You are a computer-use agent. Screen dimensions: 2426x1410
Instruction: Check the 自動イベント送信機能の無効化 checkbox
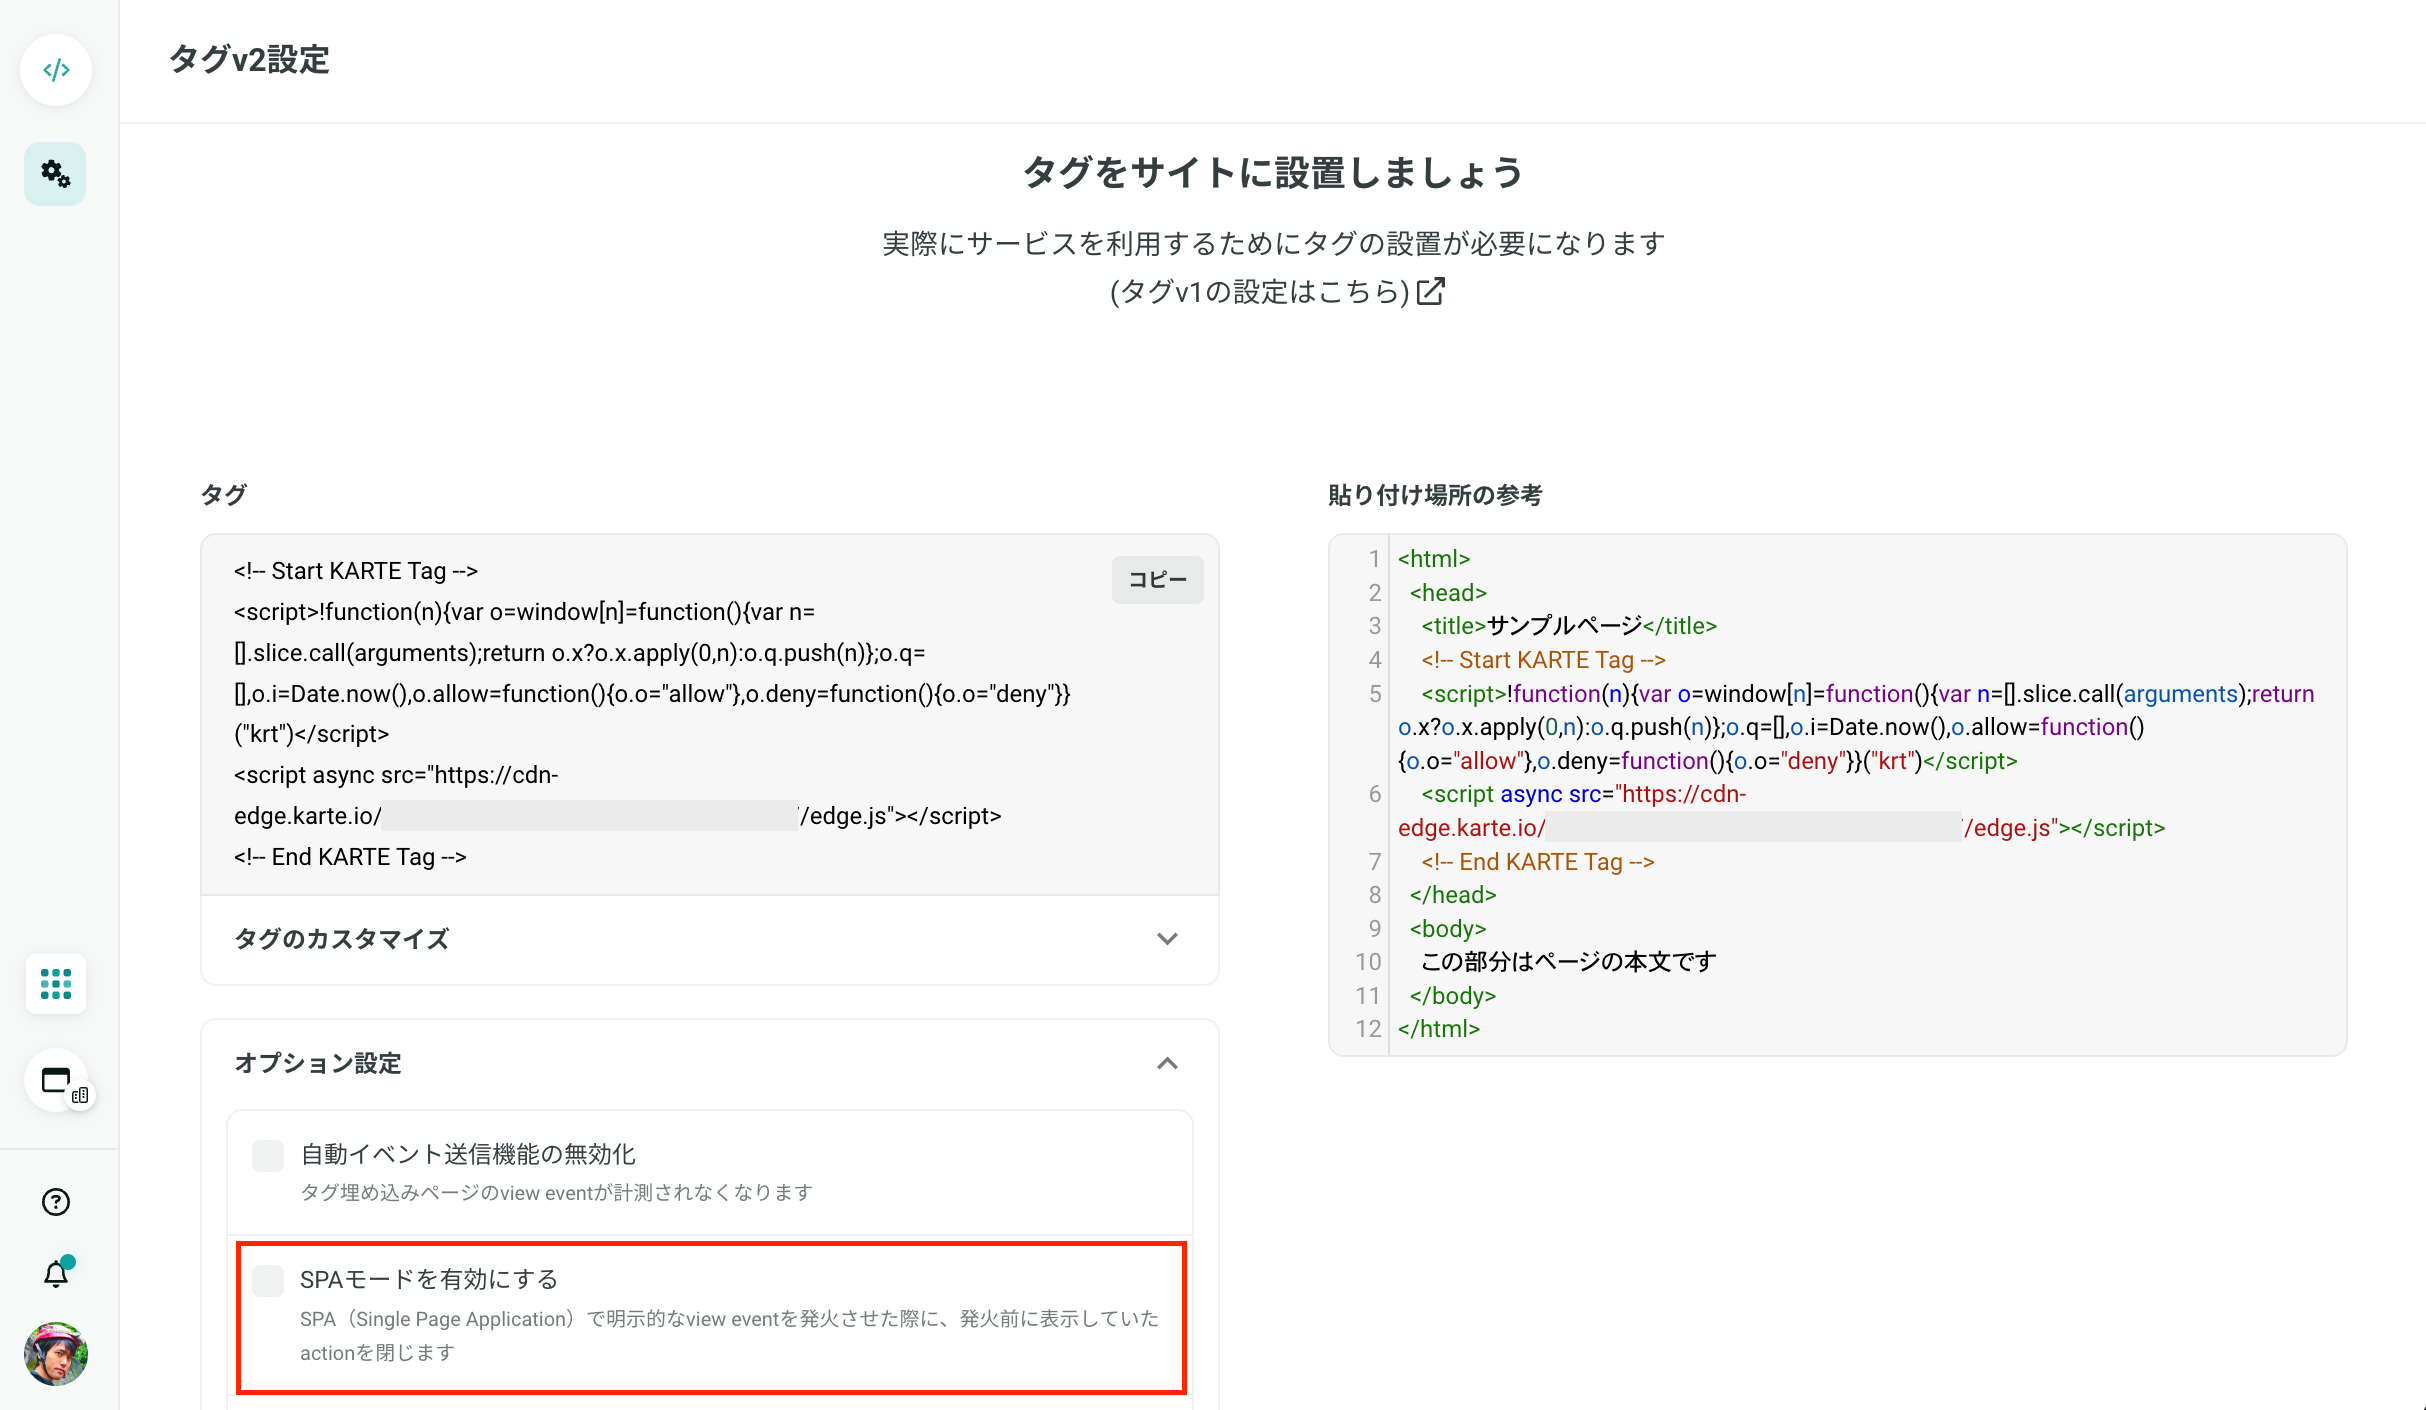pyautogui.click(x=268, y=1156)
